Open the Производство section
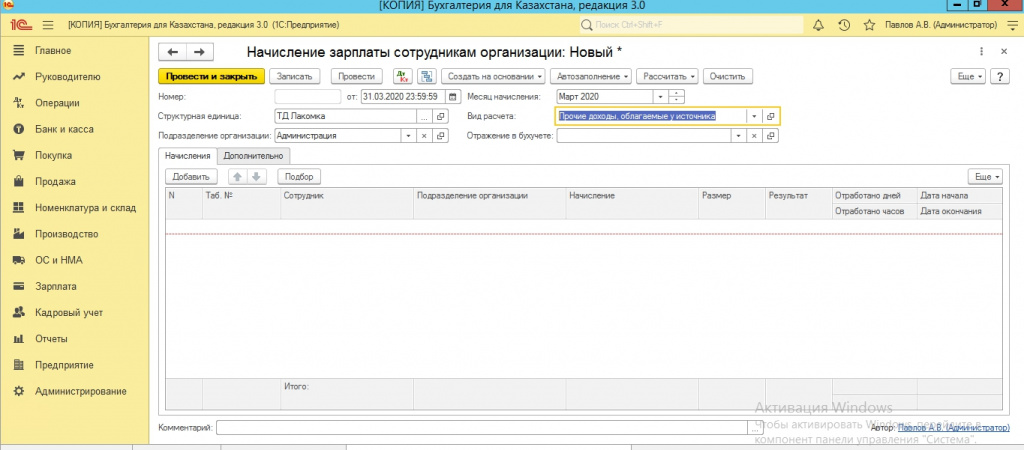 pyautogui.click(x=67, y=234)
